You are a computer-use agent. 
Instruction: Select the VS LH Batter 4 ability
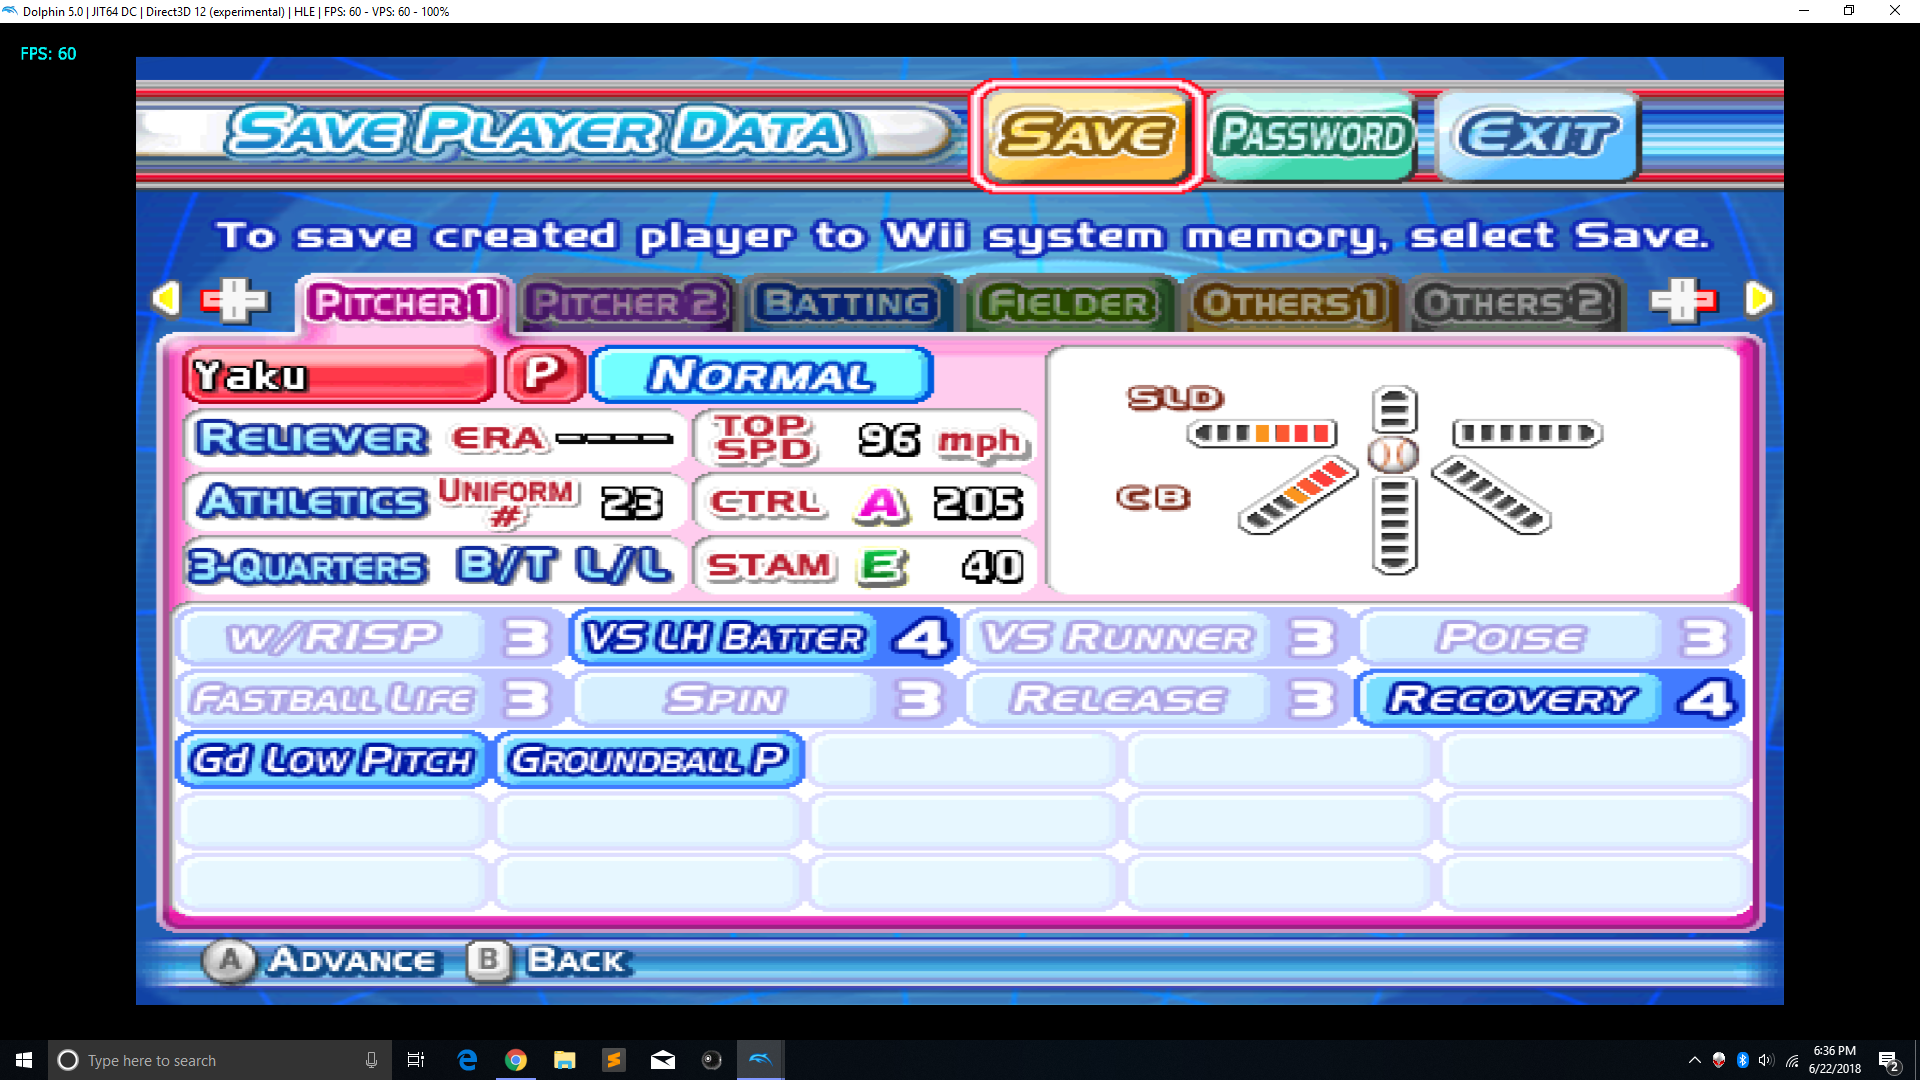(763, 638)
